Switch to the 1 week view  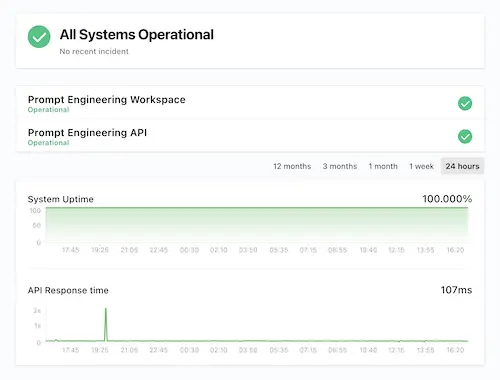421,166
